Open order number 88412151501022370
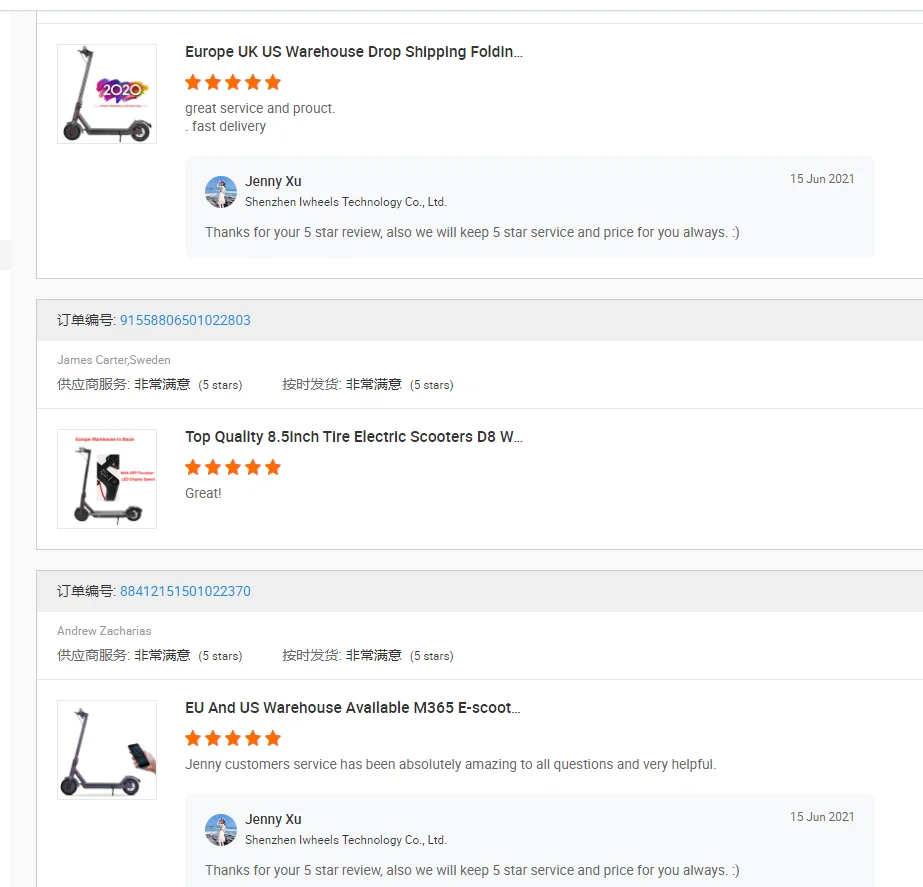Screen dimensions: 923x887 [x=185, y=592]
